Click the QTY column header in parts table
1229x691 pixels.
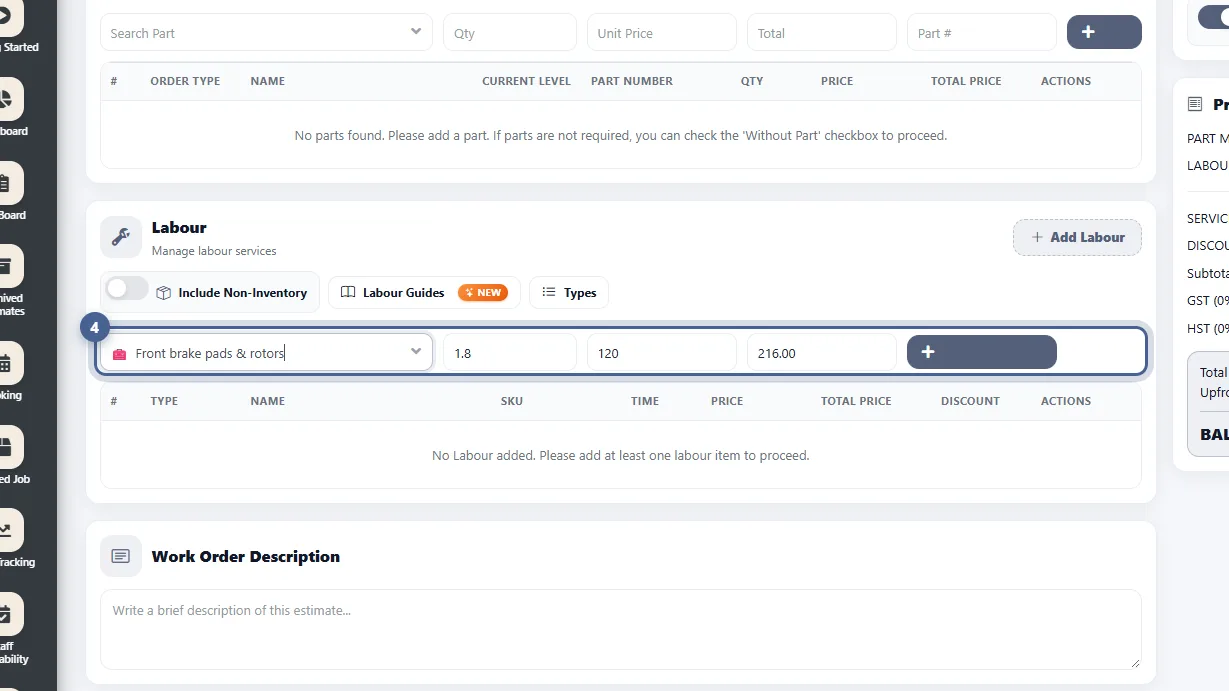tap(752, 81)
